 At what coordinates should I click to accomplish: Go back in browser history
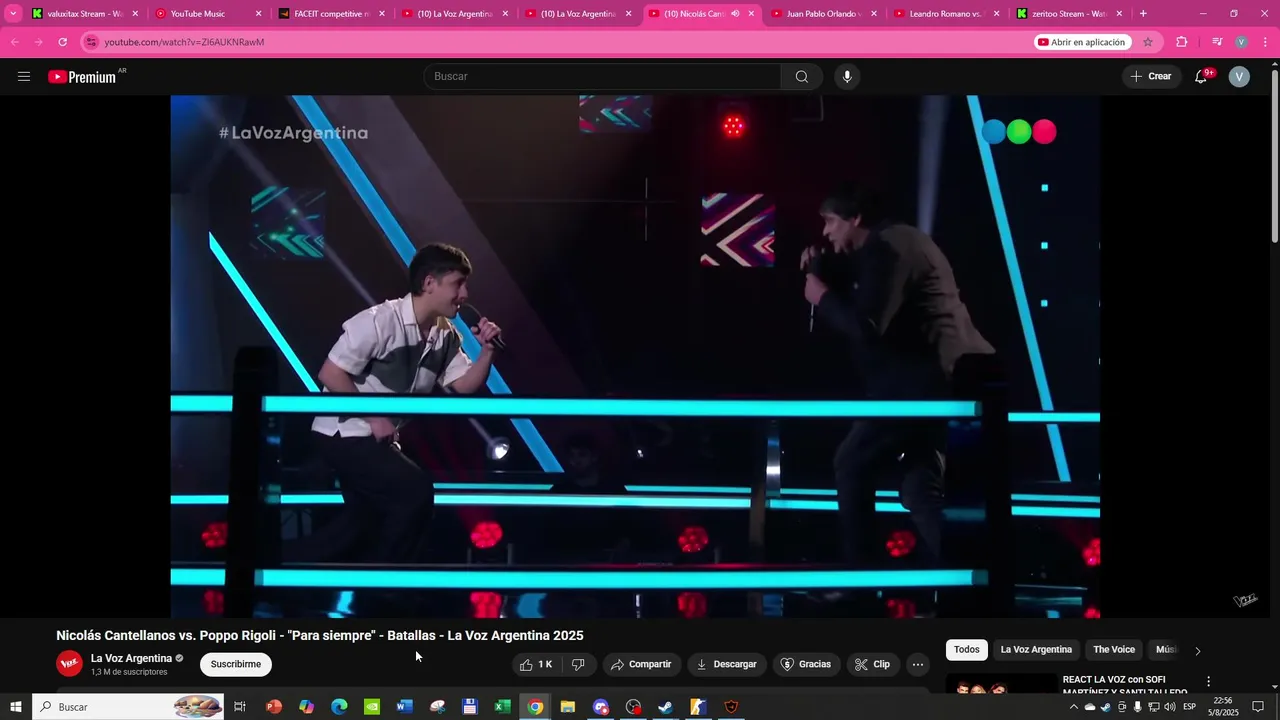(15, 42)
